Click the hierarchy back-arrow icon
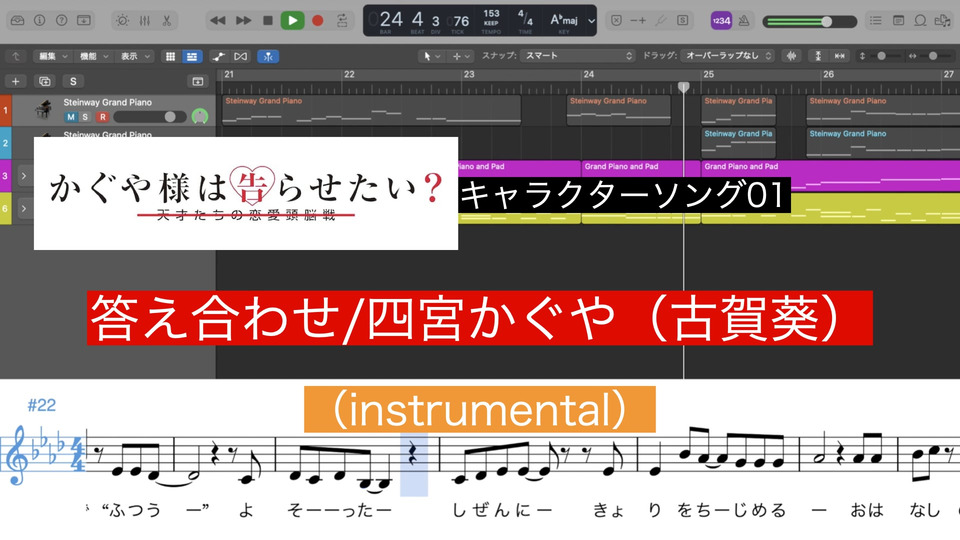 (x=16, y=56)
